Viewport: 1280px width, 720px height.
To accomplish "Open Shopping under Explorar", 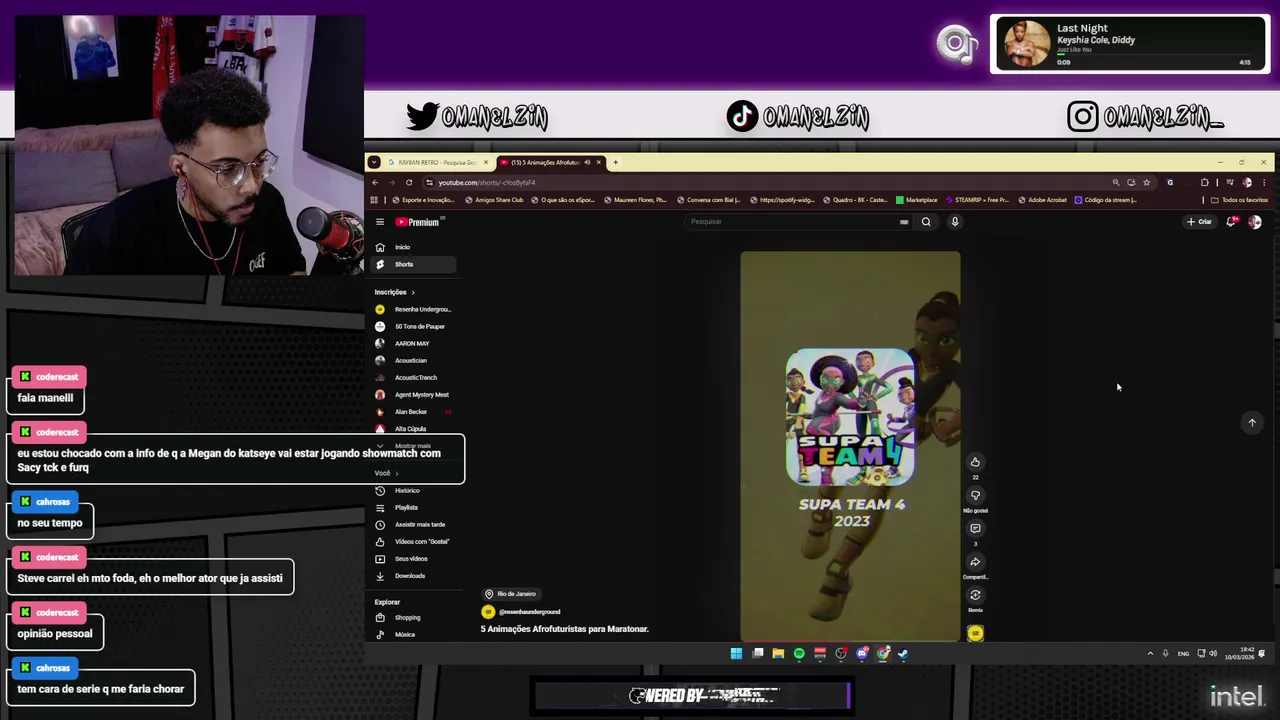I will (x=415, y=617).
